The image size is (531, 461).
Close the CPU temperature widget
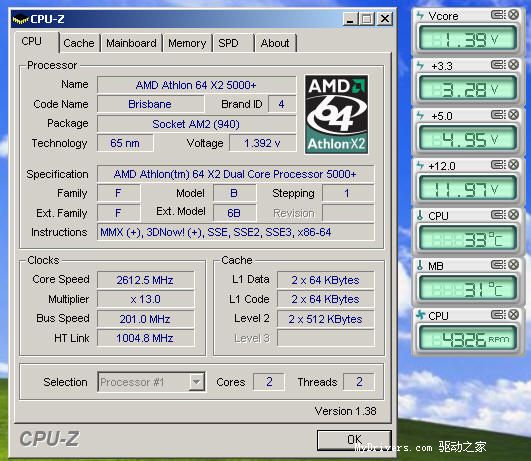pos(513,214)
